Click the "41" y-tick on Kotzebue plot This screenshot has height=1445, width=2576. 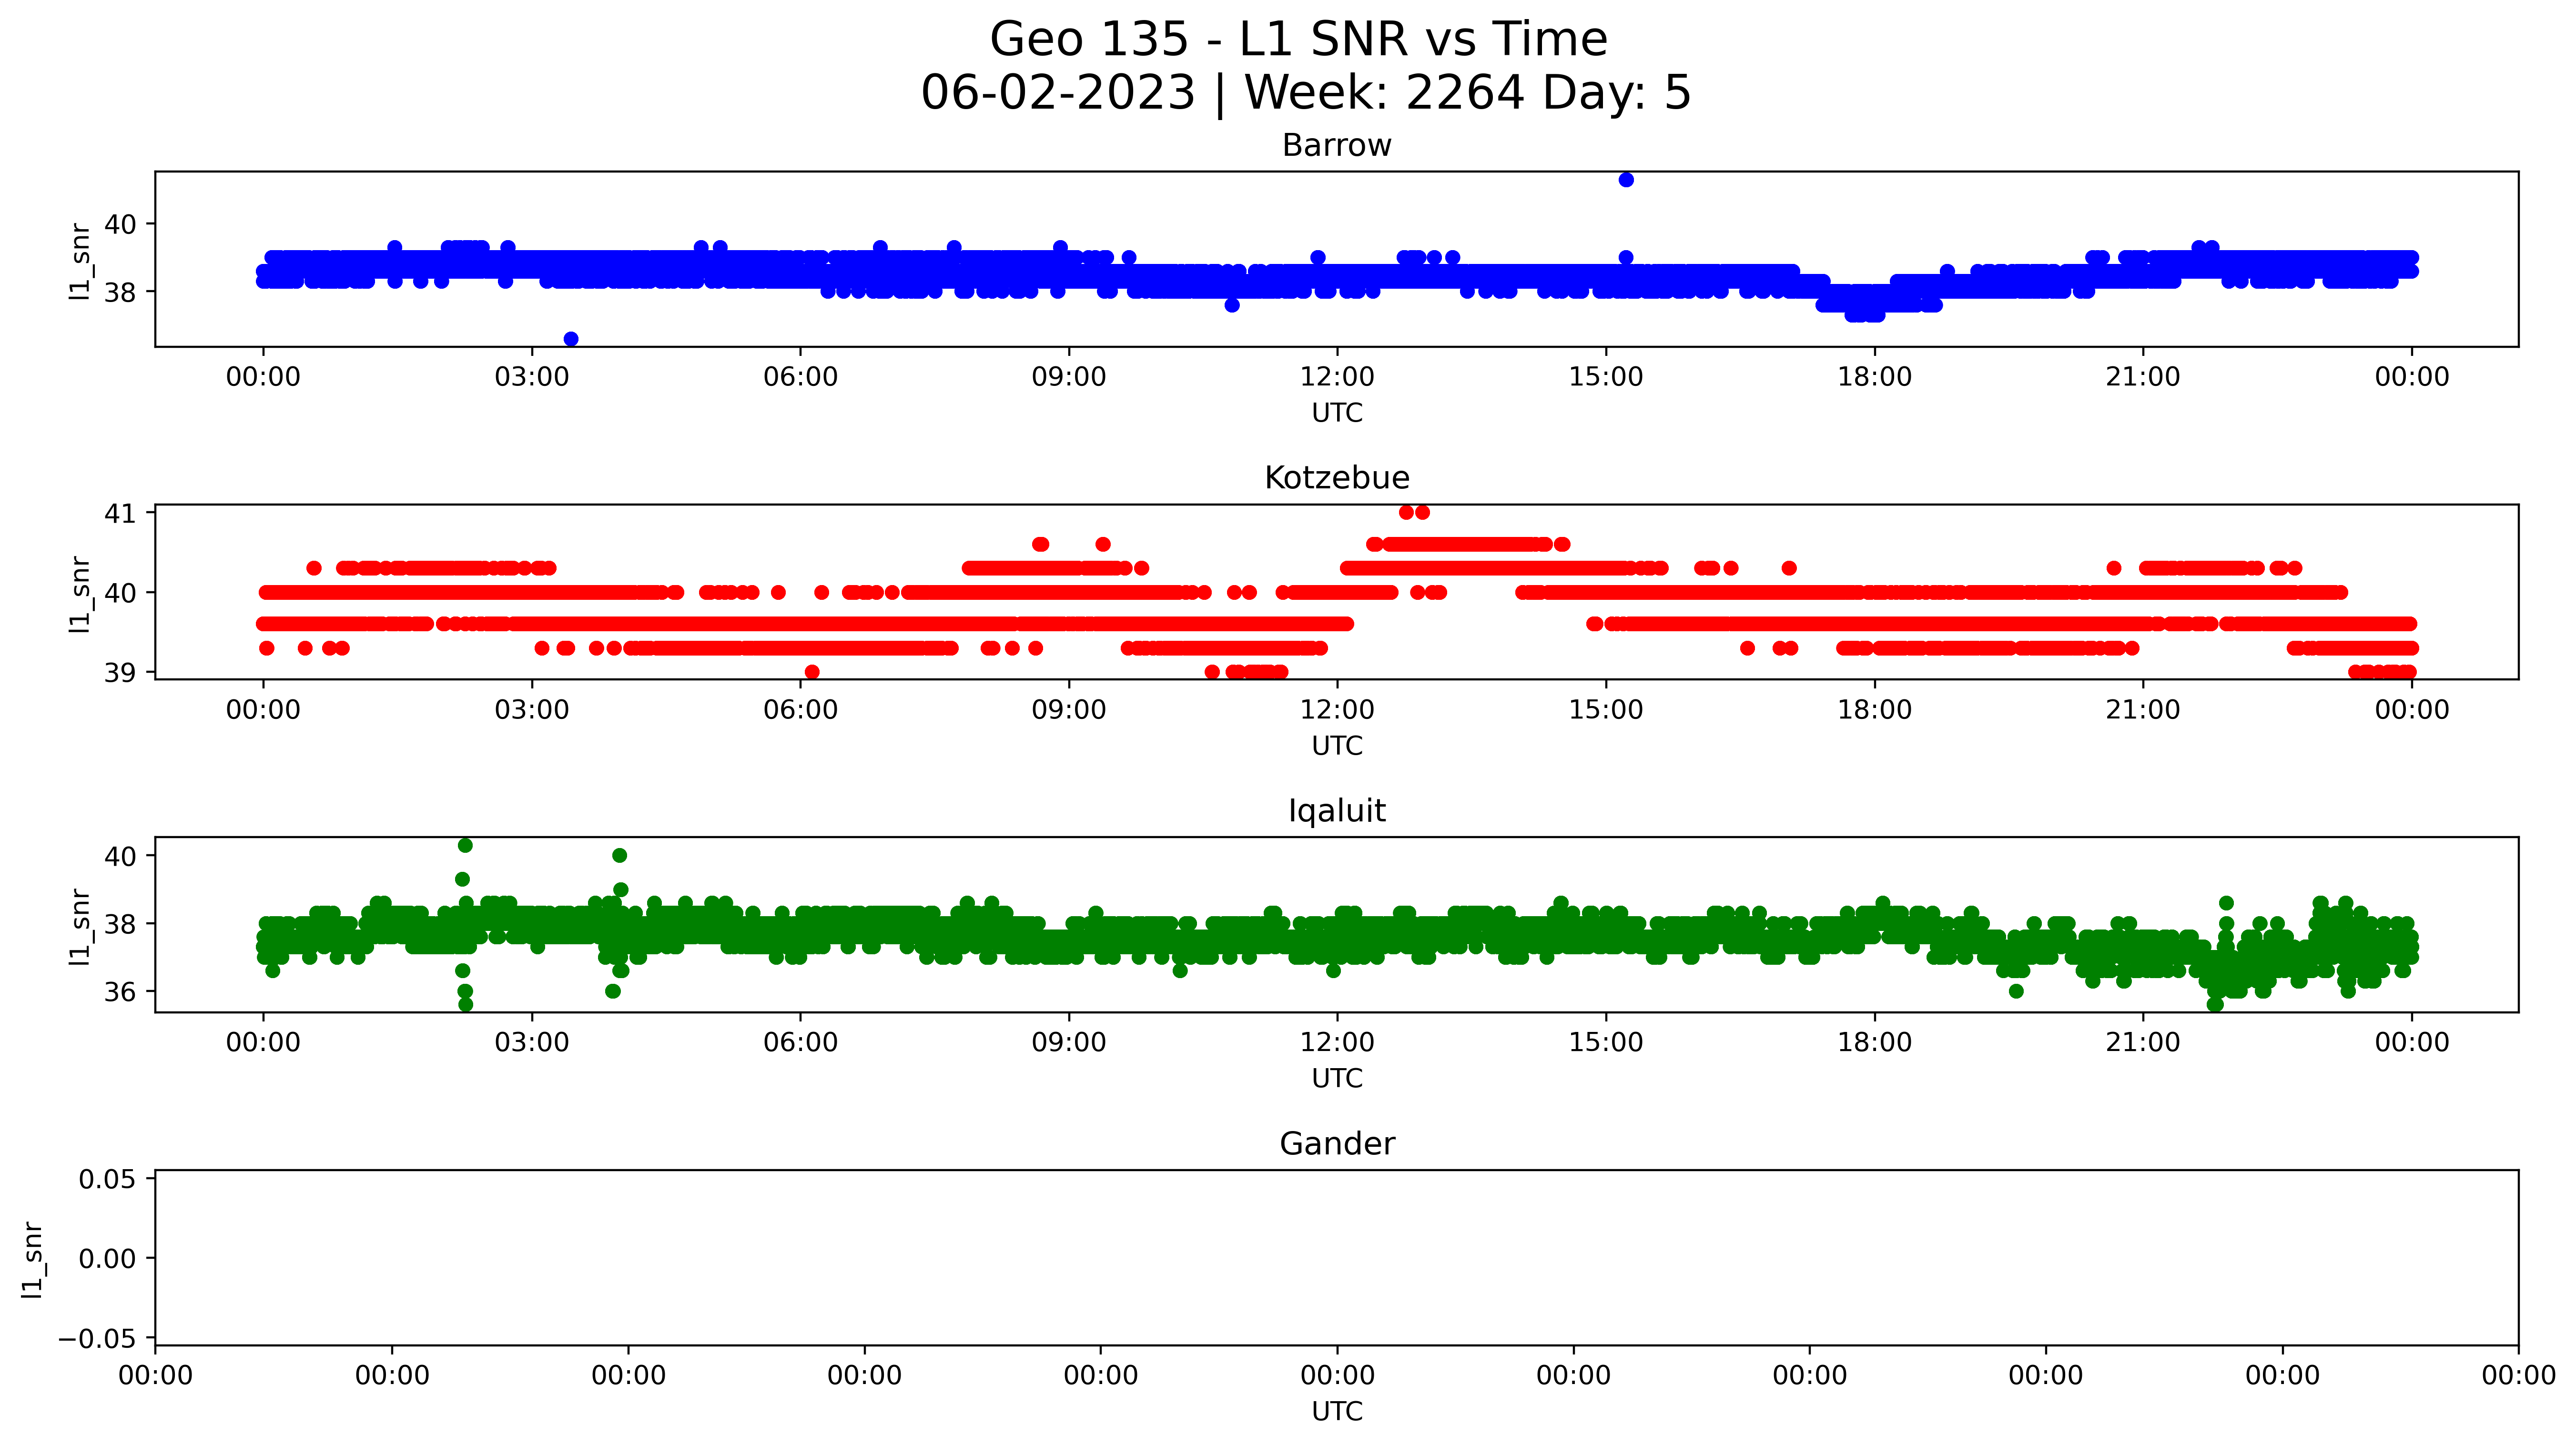click(x=121, y=514)
